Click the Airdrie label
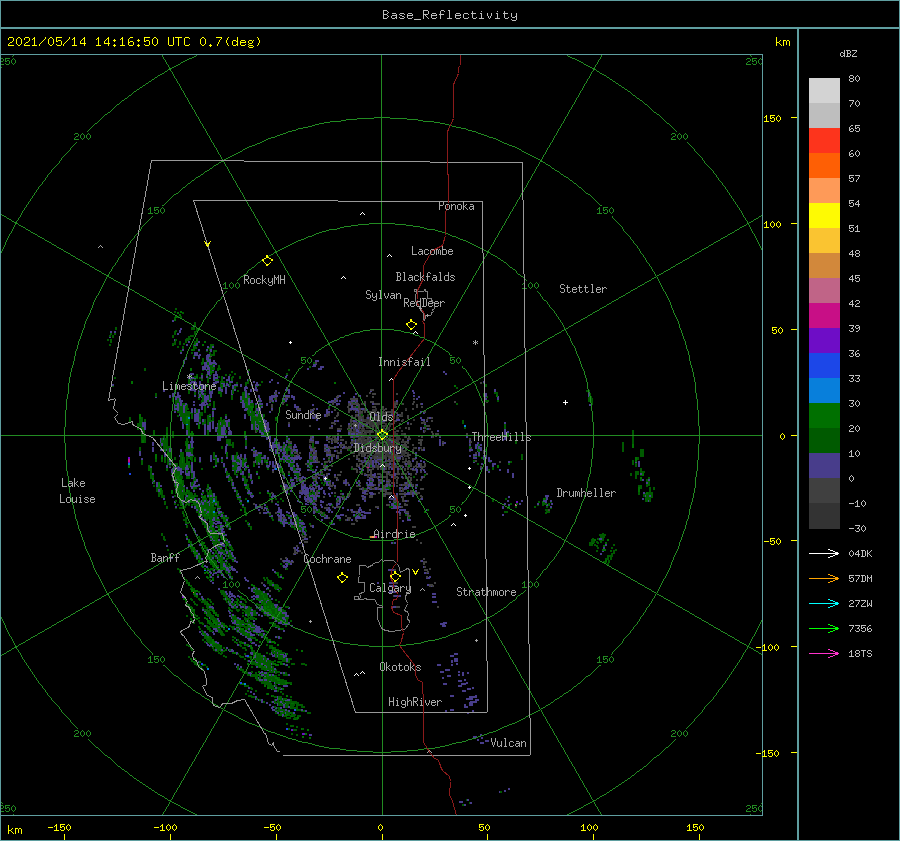900x841 pixels. coord(394,534)
